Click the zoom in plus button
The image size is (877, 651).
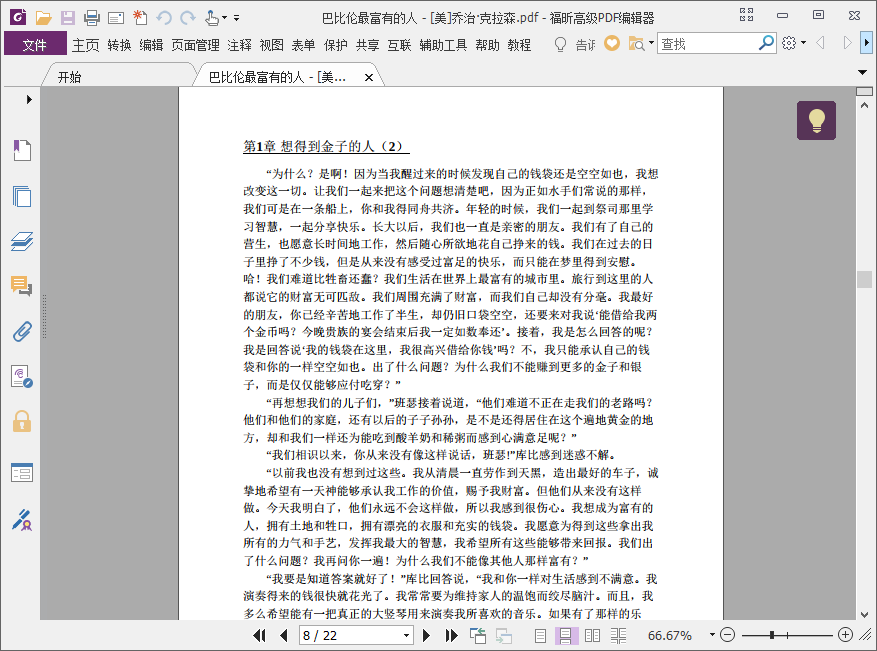point(846,635)
